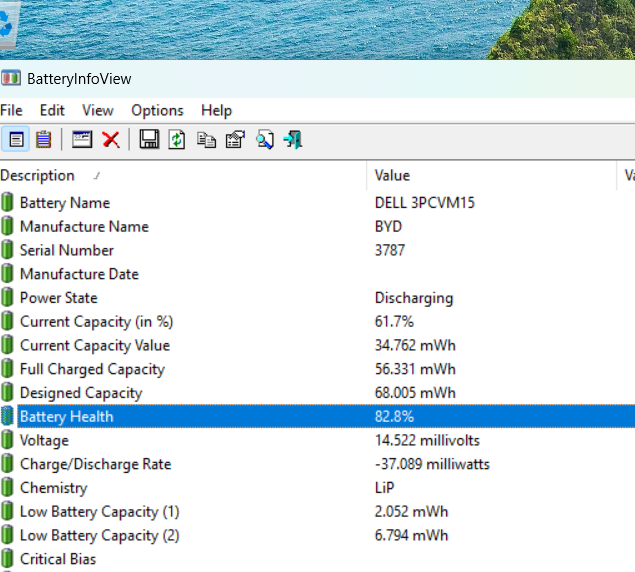
Task: Click battery icon beside Critical Bias
Action: coord(7,559)
